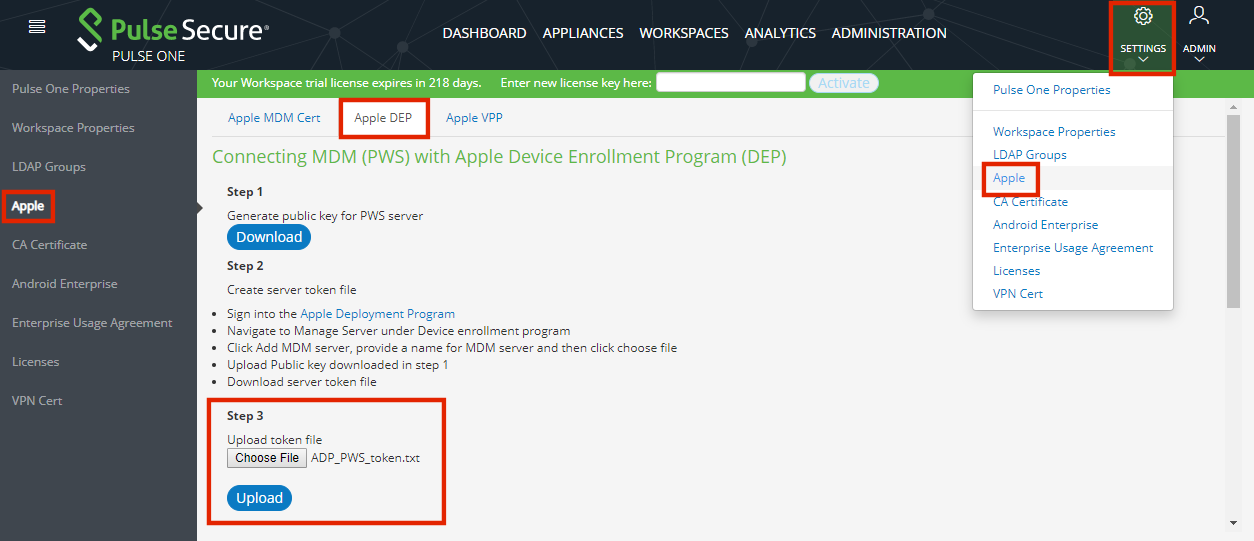
Task: Click the Admin user icon
Action: (1199, 16)
